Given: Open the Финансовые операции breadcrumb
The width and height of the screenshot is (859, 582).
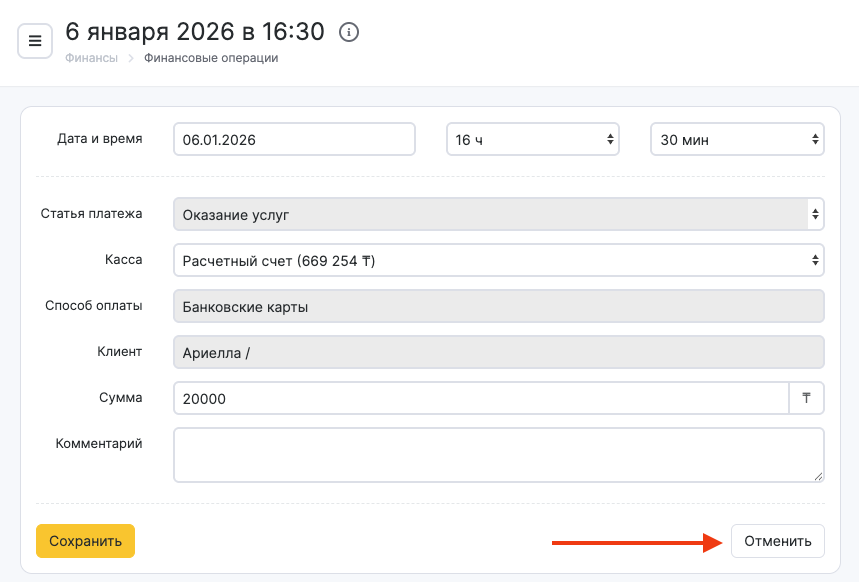Looking at the screenshot, I should coord(211,58).
